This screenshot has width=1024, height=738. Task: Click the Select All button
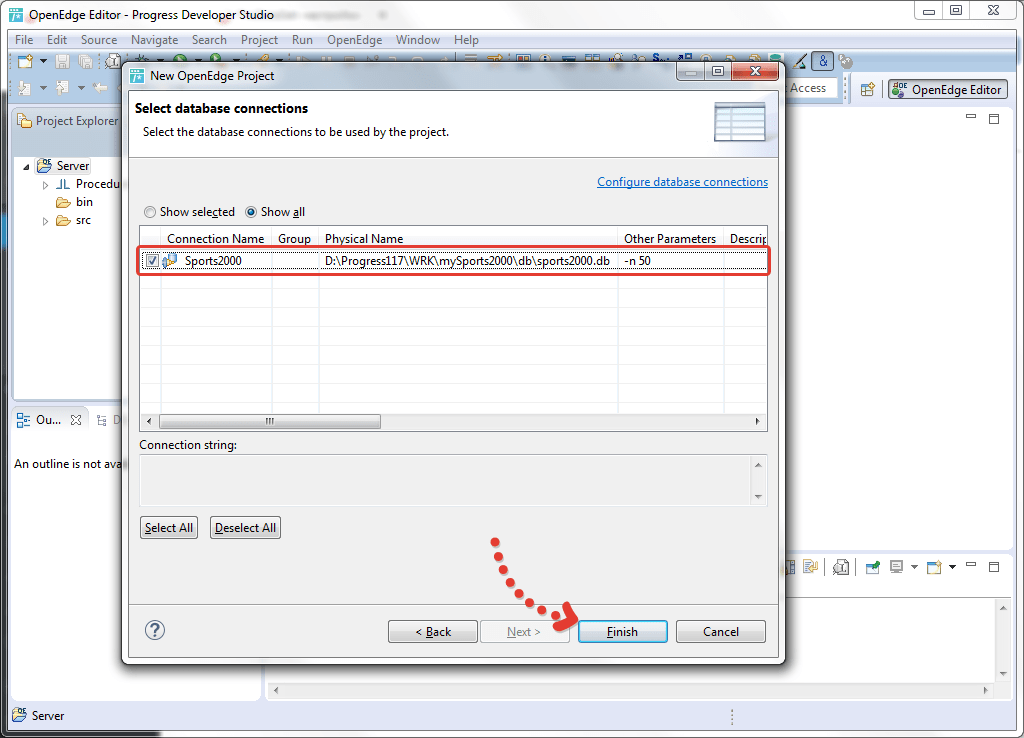click(168, 528)
